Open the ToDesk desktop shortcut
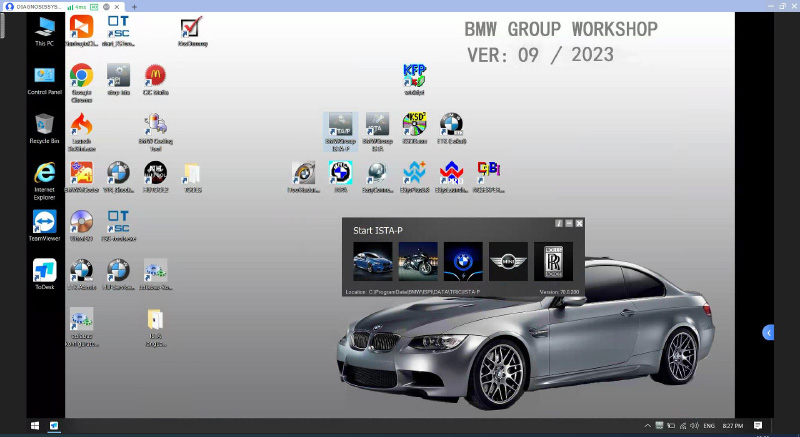This screenshot has width=800, height=437. coord(44,270)
